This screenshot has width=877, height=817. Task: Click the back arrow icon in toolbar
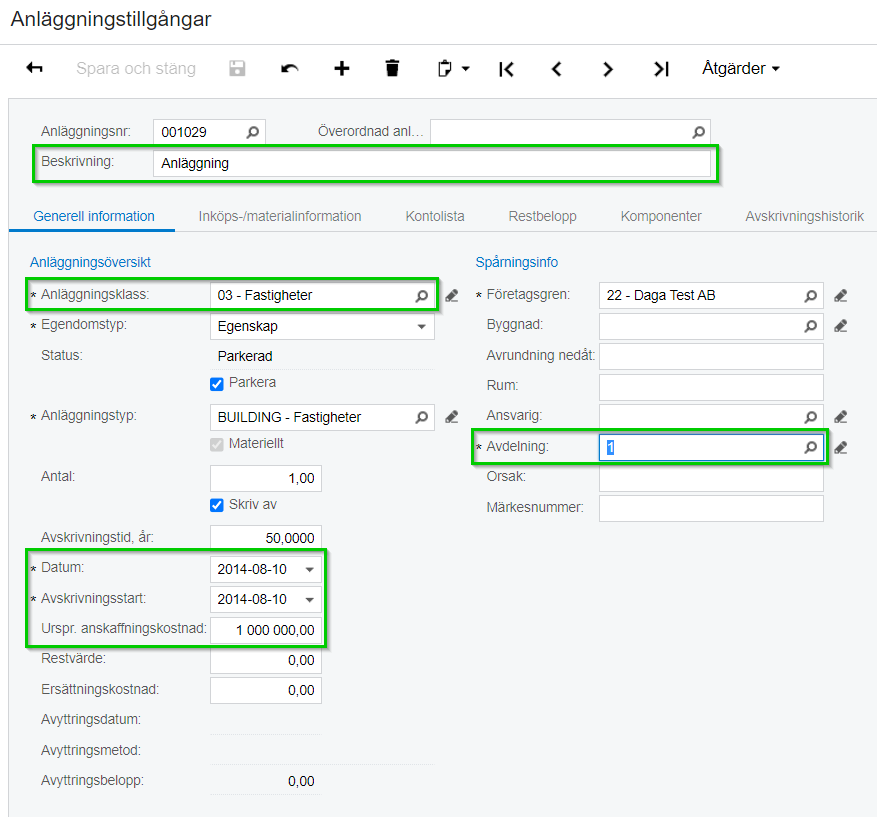click(35, 68)
